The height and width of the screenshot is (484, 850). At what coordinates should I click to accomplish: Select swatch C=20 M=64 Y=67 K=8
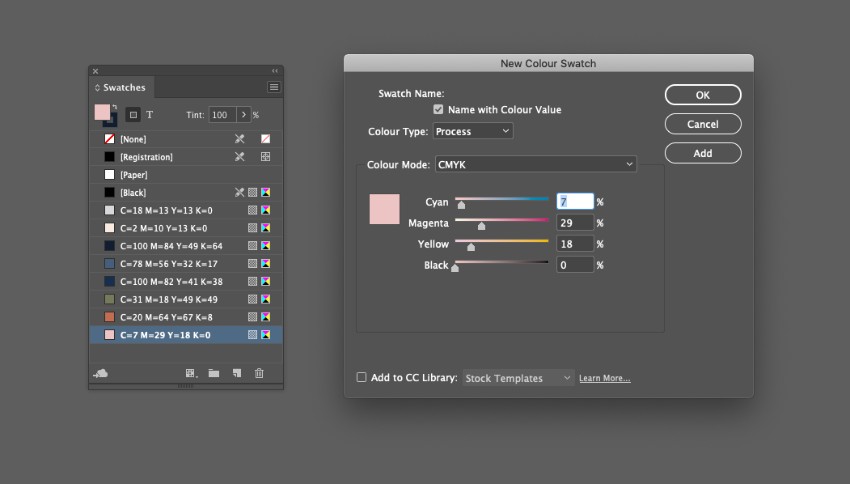click(x=186, y=317)
